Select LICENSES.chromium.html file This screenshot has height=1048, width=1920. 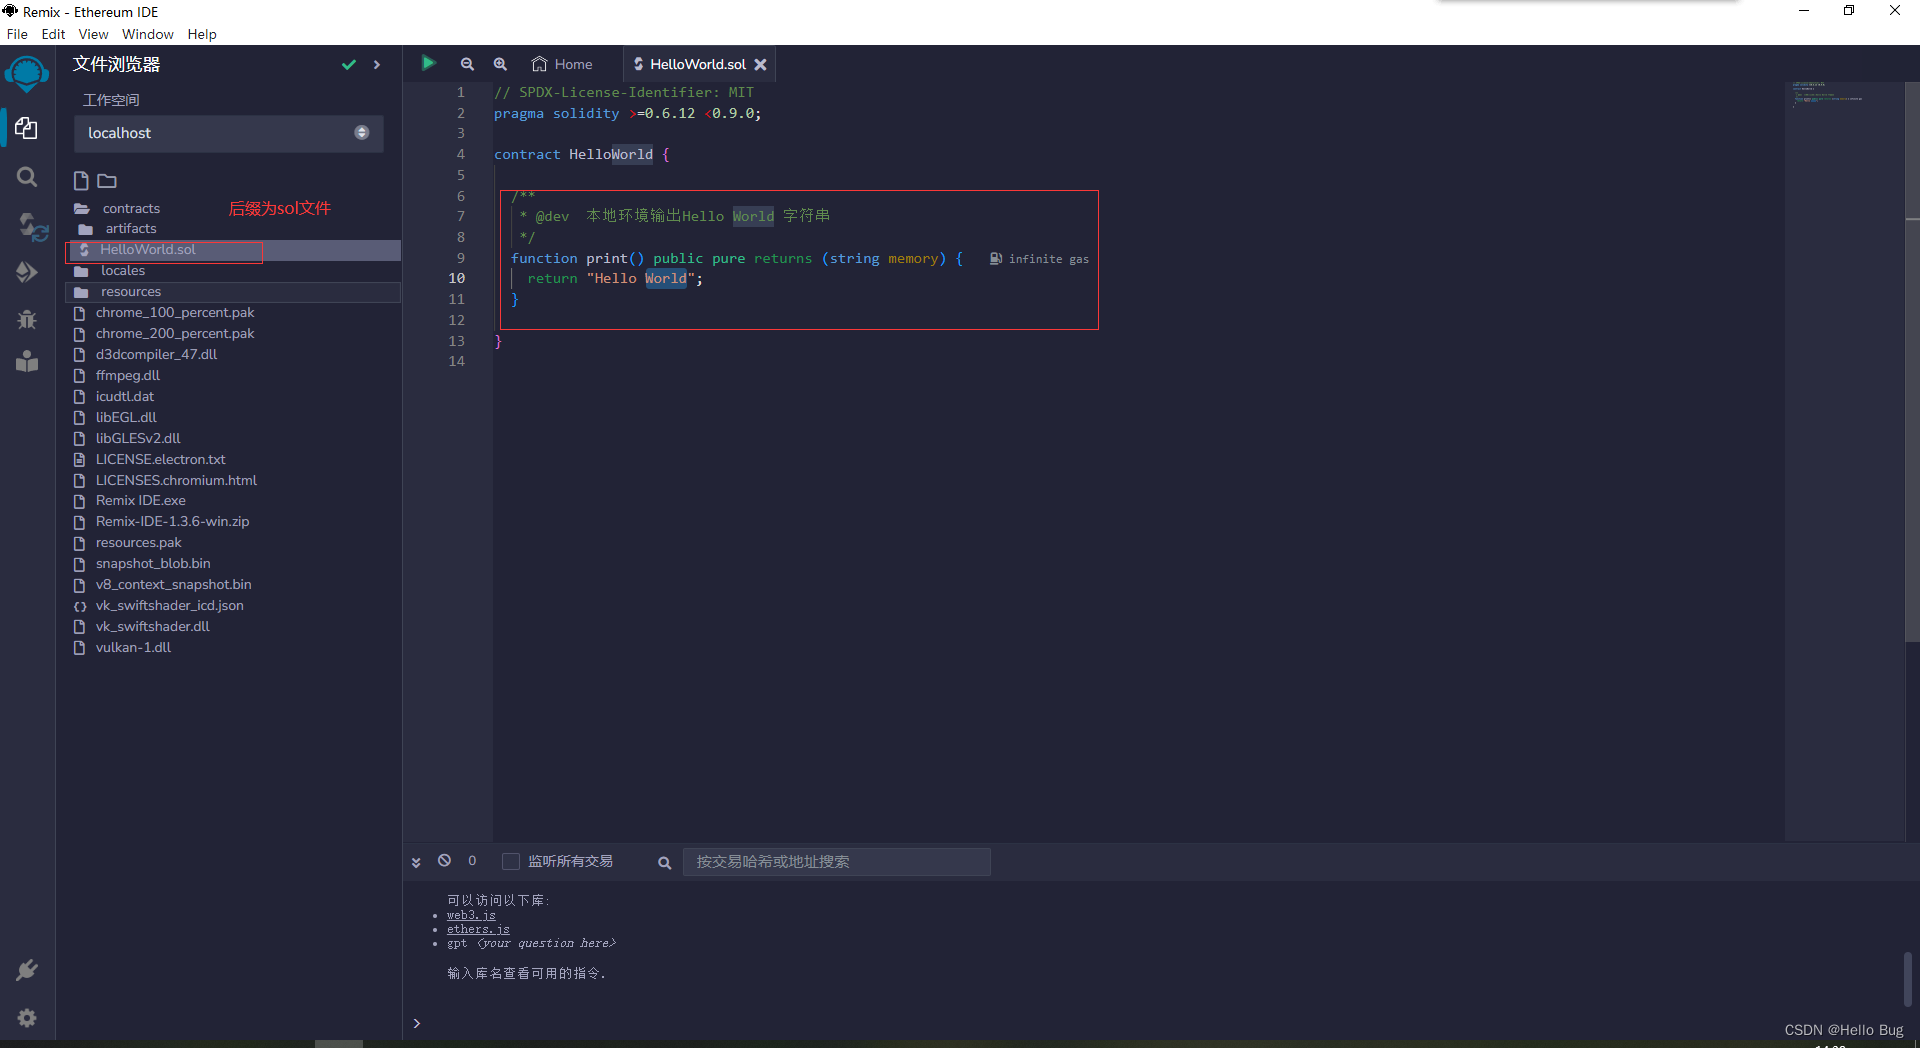(x=176, y=481)
